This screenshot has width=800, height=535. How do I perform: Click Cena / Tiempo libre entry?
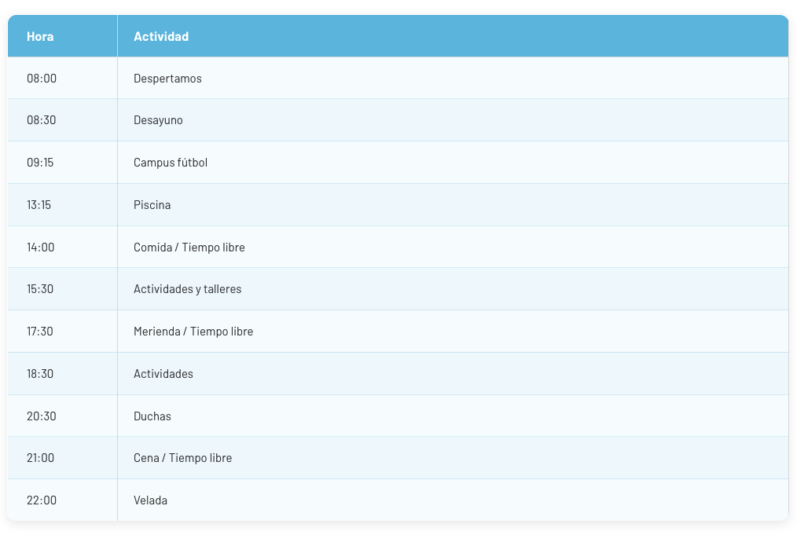[x=182, y=458]
